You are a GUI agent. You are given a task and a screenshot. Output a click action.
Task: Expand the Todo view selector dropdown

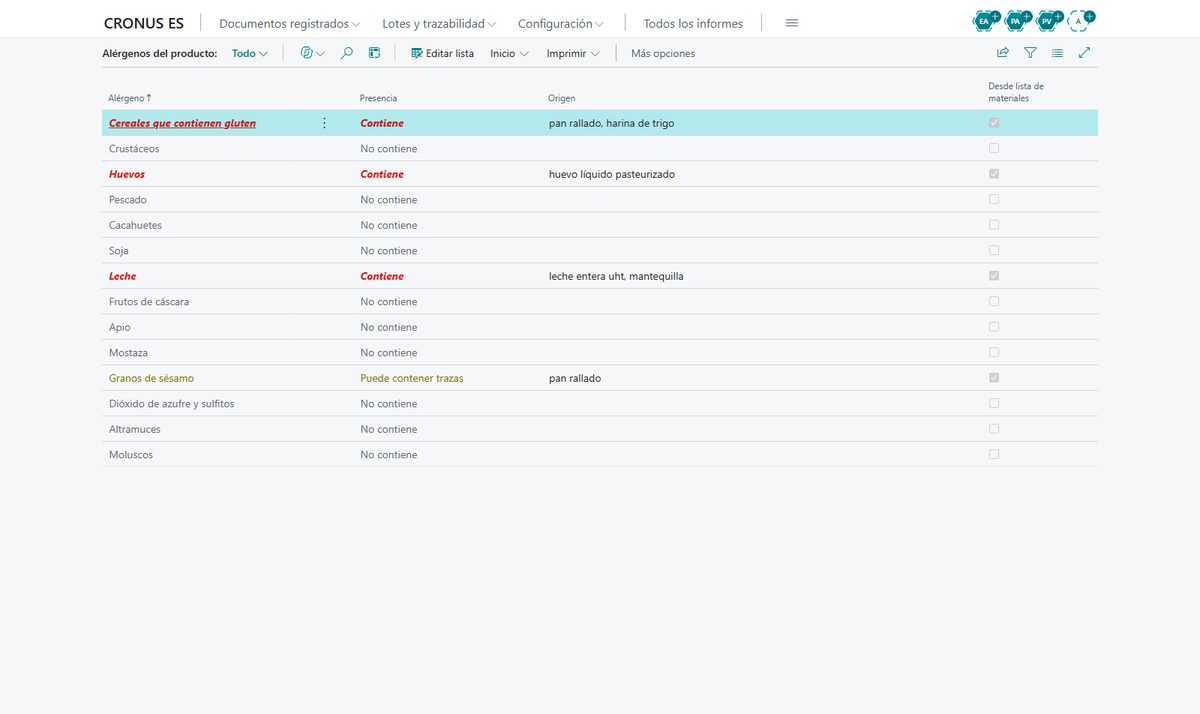coord(250,54)
